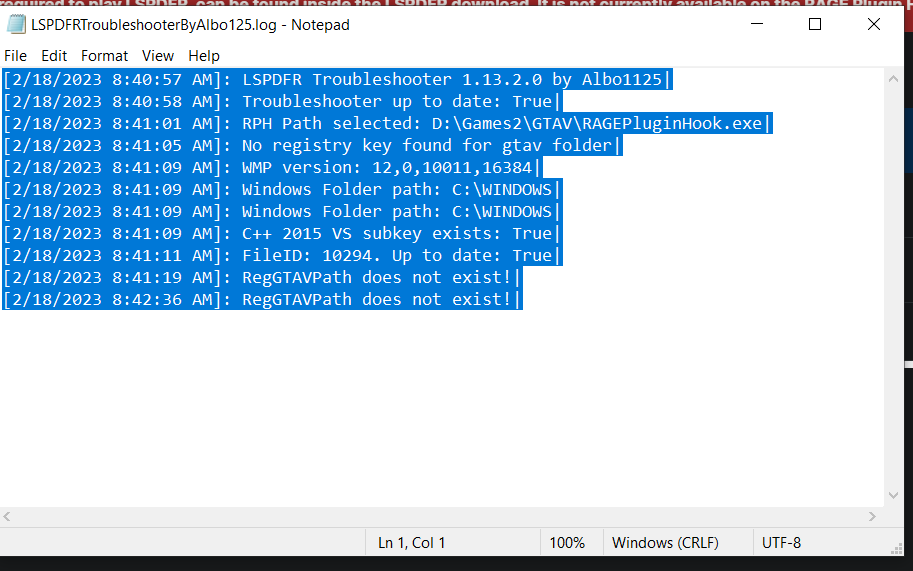913x571 pixels.
Task: Click the Notepad icon in title bar
Action: 16,24
